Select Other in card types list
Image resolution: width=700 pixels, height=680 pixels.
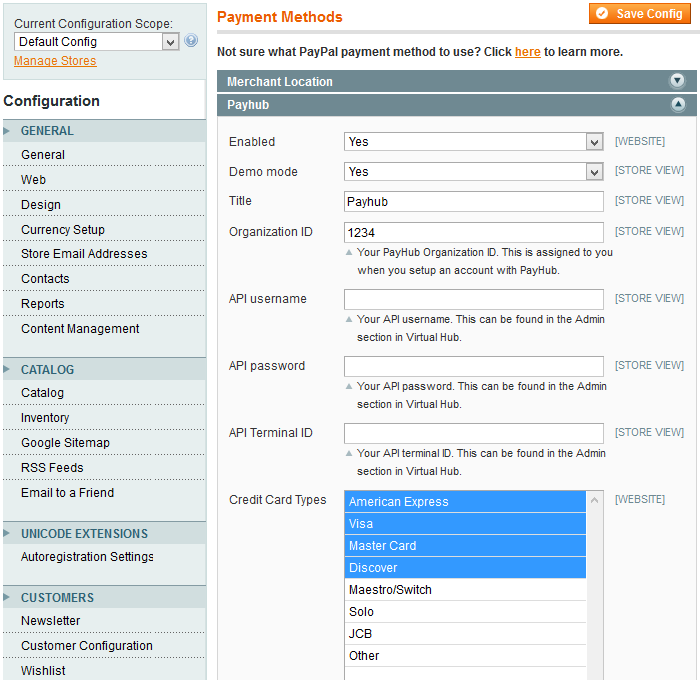tap(465, 655)
